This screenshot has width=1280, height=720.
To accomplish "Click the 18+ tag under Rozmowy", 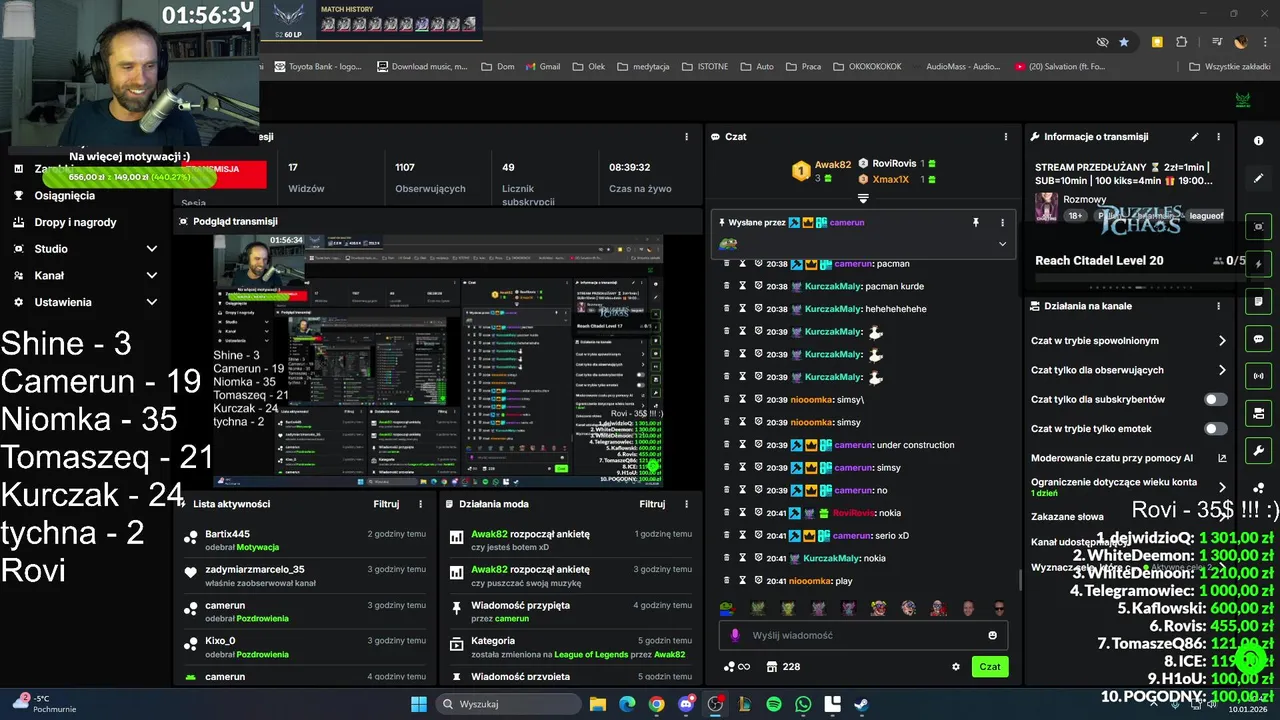I will click(x=1075, y=216).
